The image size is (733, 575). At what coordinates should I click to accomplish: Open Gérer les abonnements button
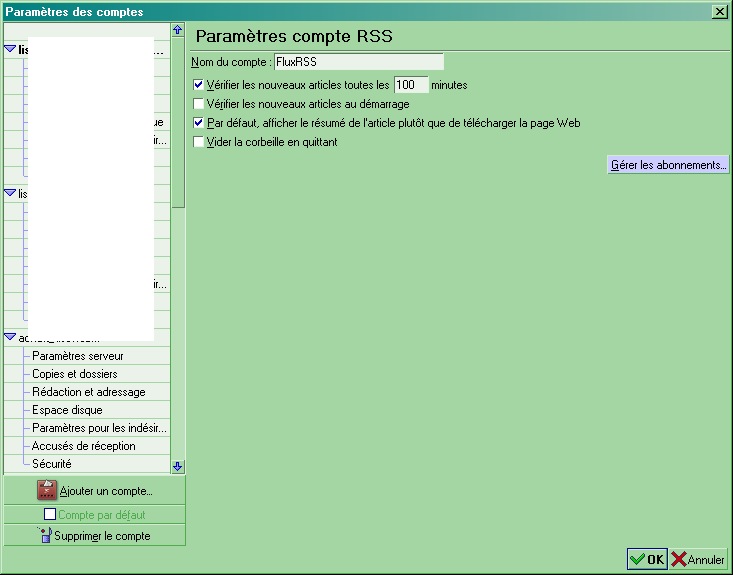pos(668,165)
